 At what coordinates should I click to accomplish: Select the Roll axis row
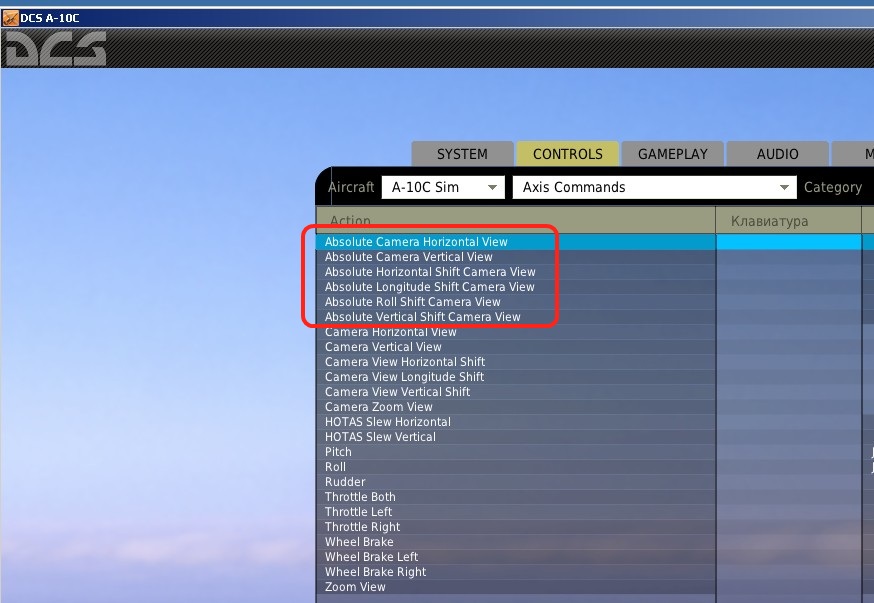516,468
